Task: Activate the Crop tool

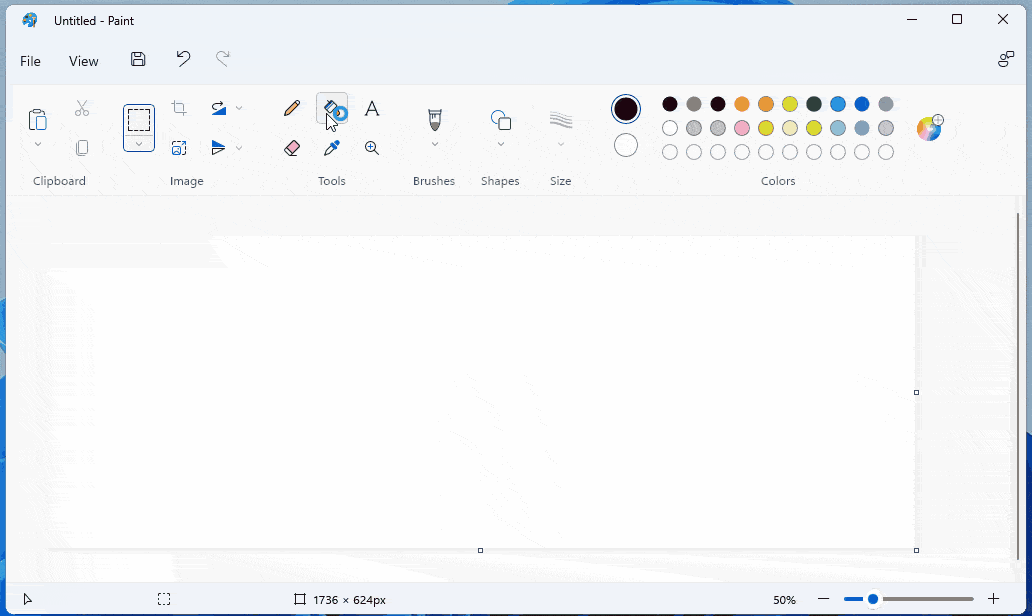Action: click(179, 107)
